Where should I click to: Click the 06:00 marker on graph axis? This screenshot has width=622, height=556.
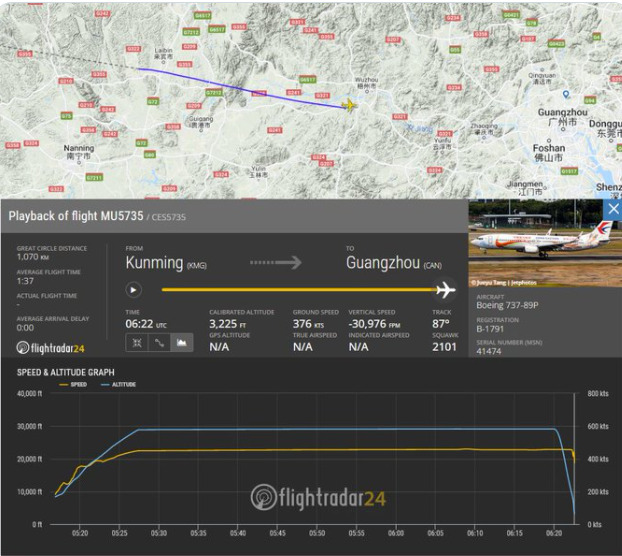click(x=396, y=533)
